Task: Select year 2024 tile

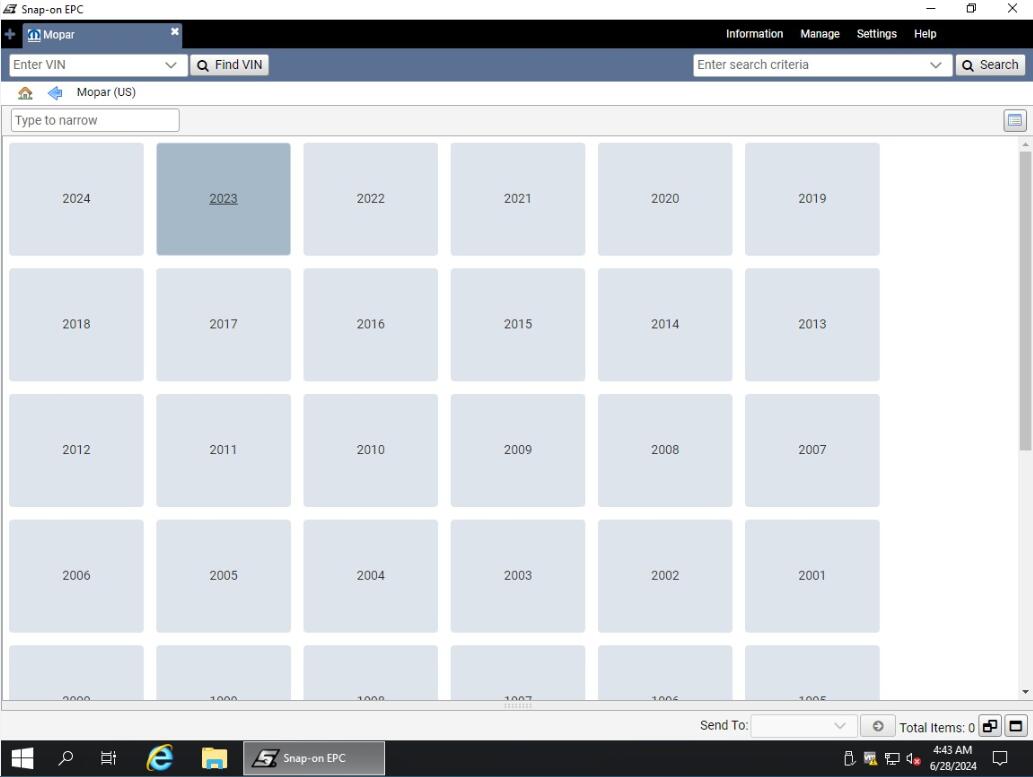Action: [x=76, y=199]
